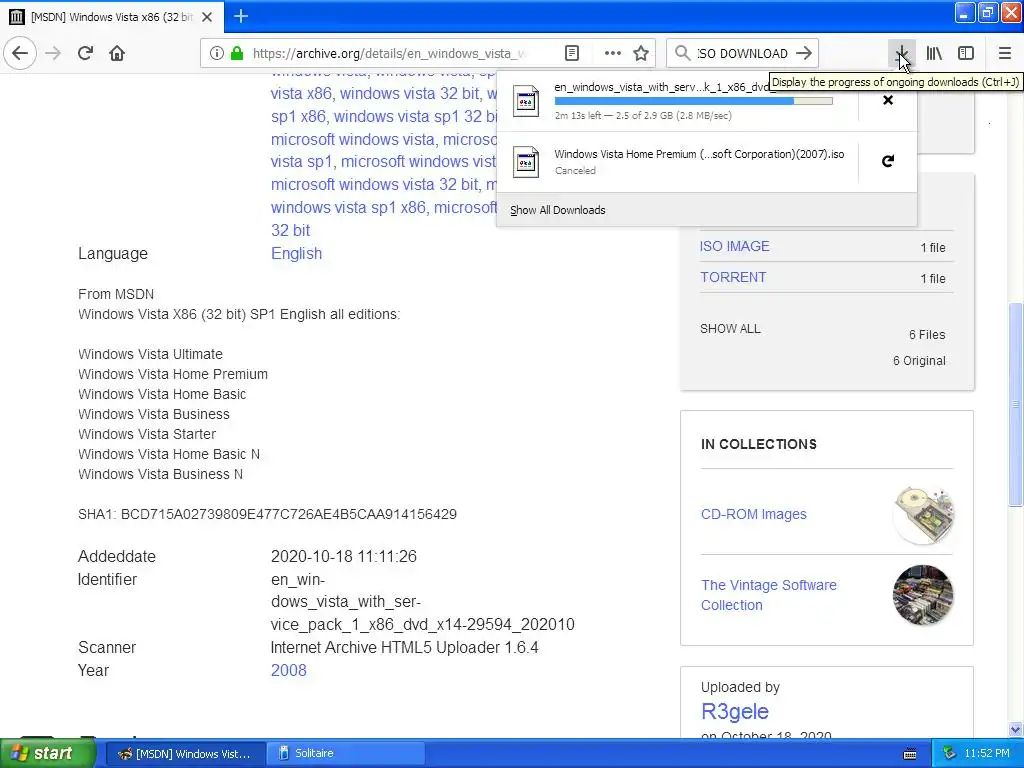1024x768 pixels.
Task: Open a new tab with plus
Action: pyautogui.click(x=241, y=16)
